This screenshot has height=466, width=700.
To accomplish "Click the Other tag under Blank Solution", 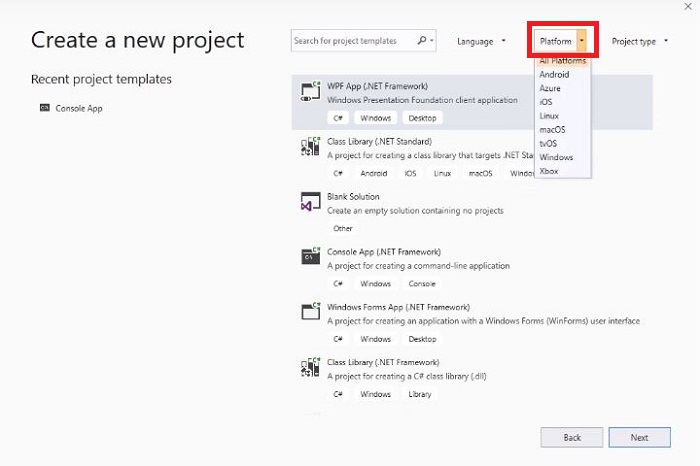I will tap(343, 229).
